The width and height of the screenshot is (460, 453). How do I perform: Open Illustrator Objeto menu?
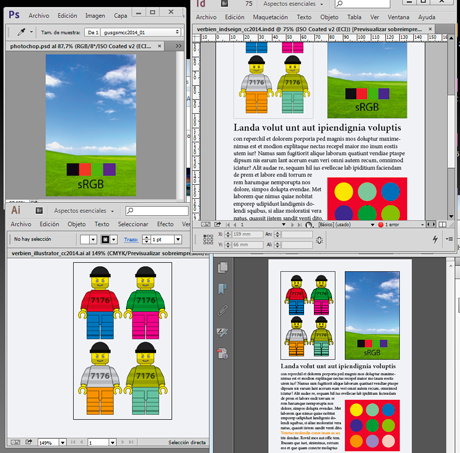tap(77, 224)
